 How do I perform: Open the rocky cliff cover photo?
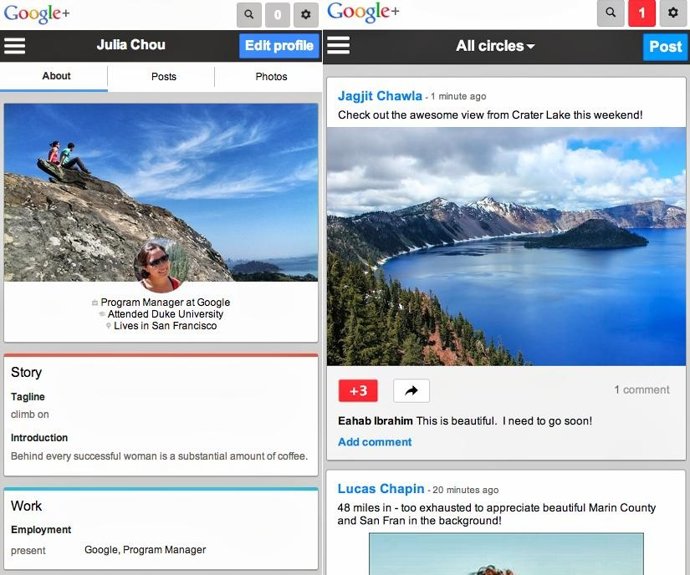(x=161, y=193)
